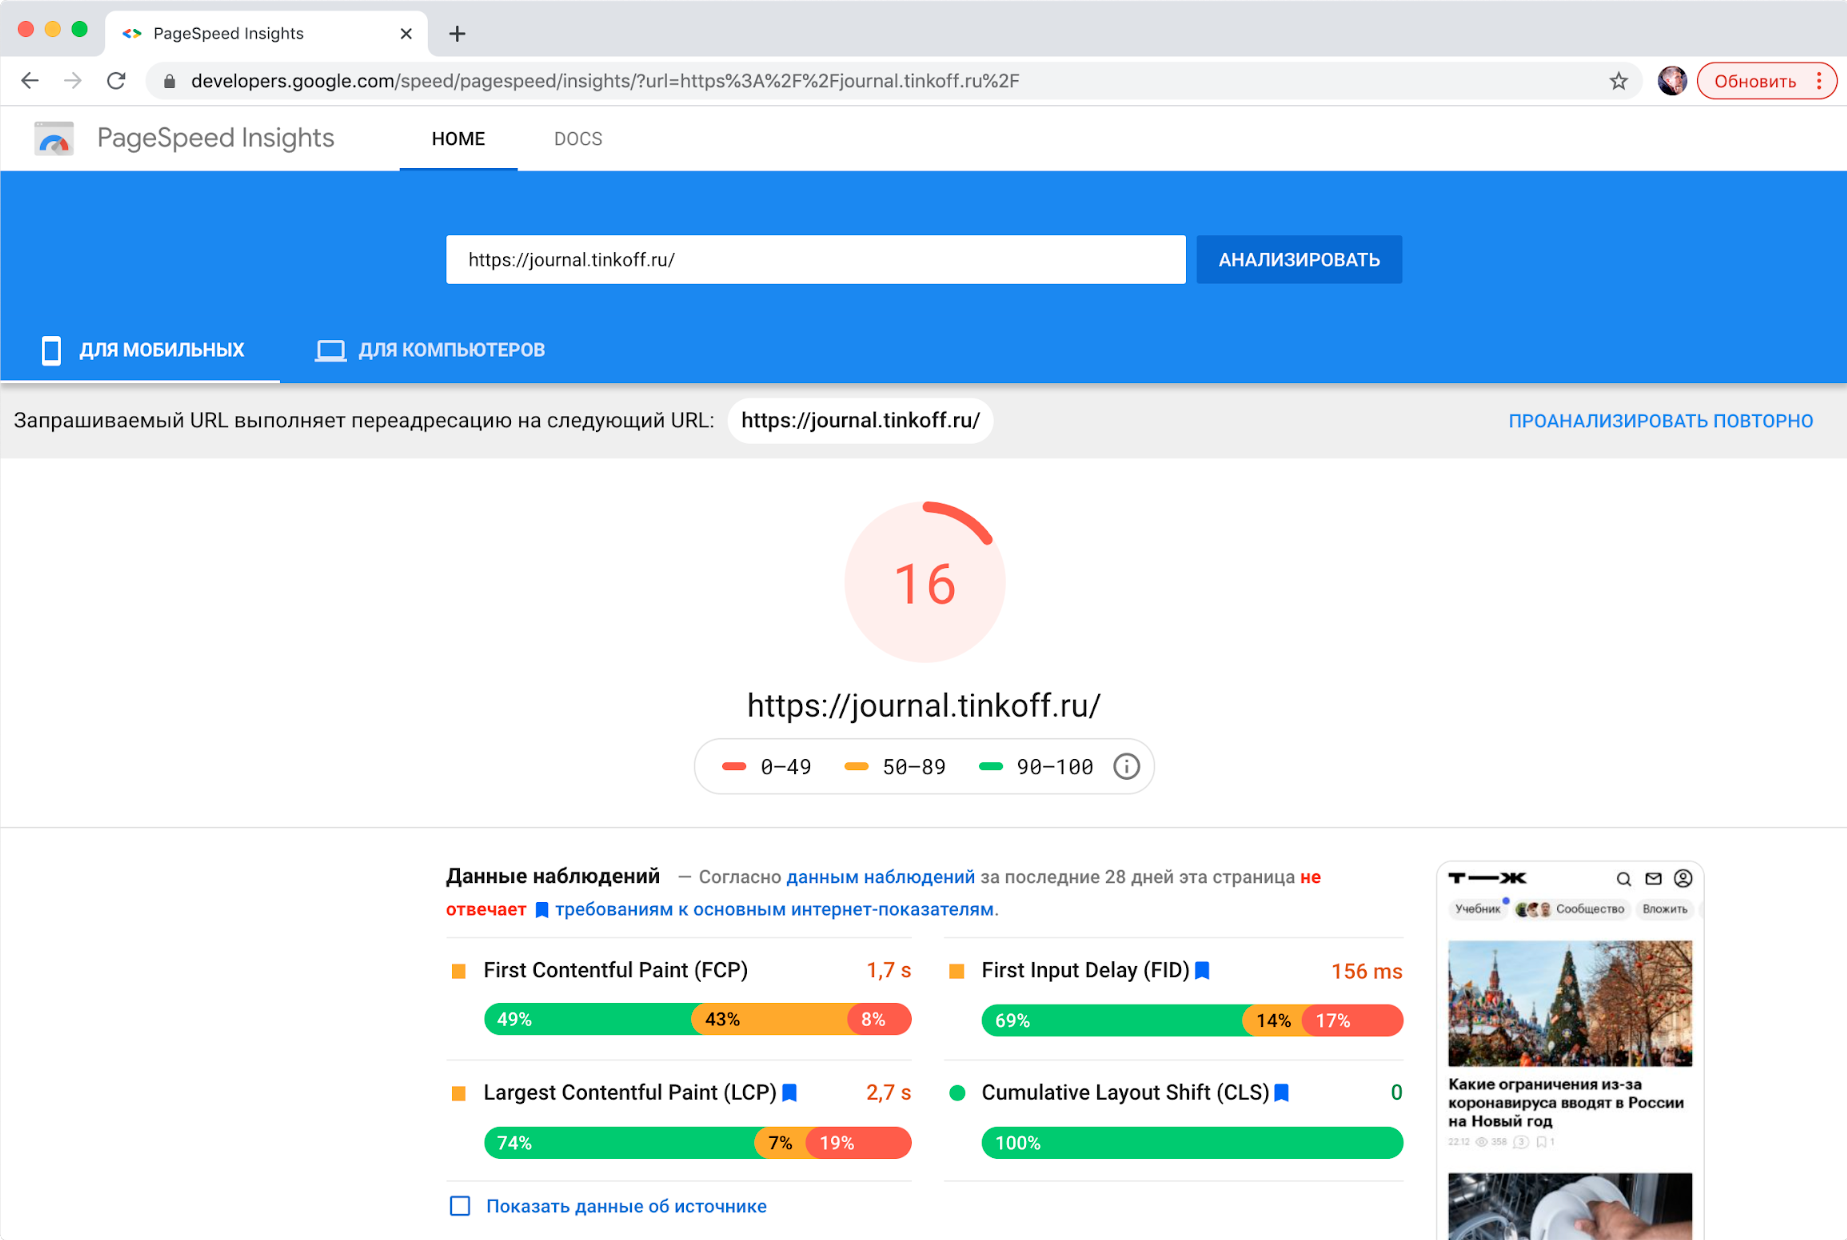
Task: Go back using the browser back arrow
Action: pyautogui.click(x=30, y=81)
